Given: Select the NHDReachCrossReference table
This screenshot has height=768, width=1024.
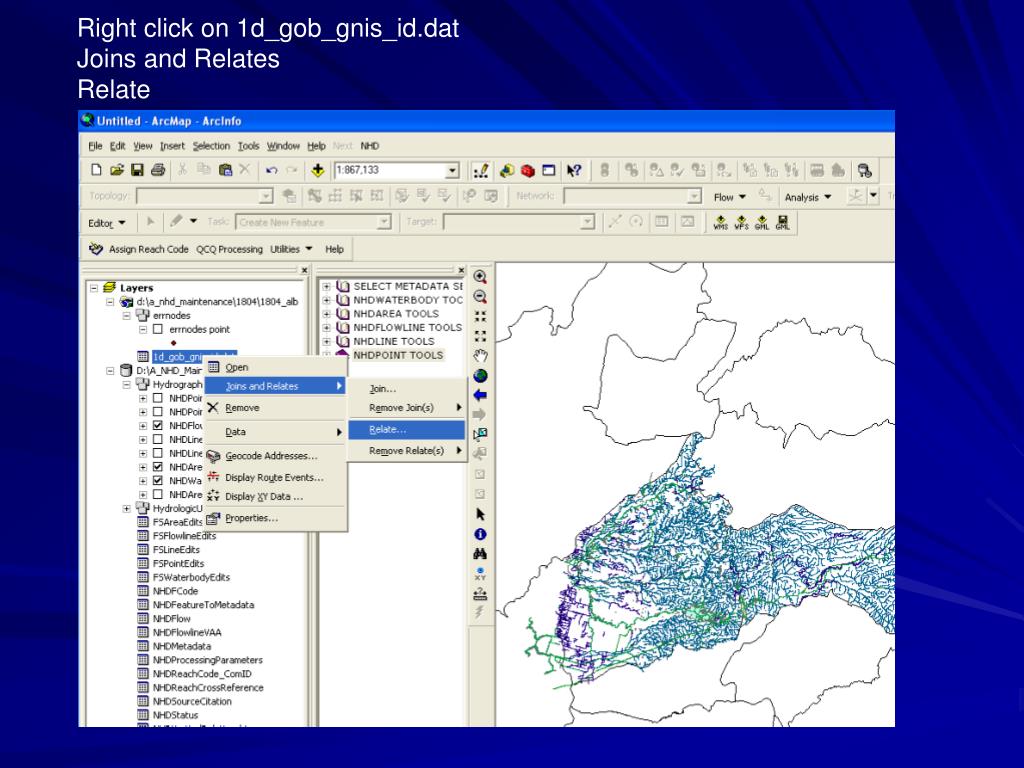Looking at the screenshot, I should click(208, 688).
